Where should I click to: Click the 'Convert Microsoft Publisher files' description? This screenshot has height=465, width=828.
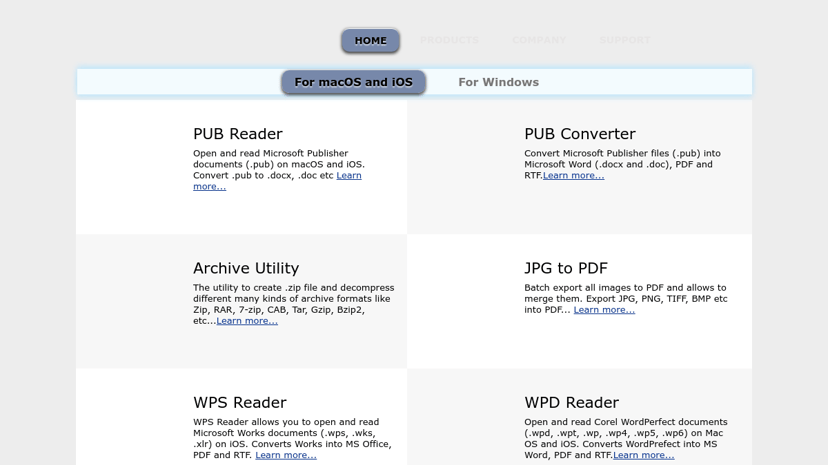click(x=623, y=165)
